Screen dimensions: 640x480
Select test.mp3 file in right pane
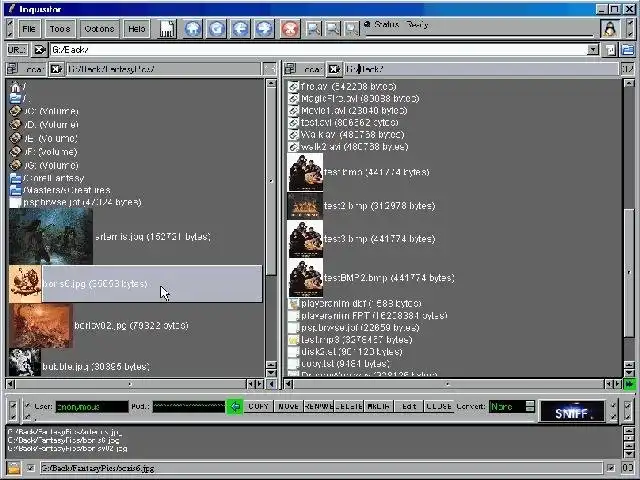351,340
